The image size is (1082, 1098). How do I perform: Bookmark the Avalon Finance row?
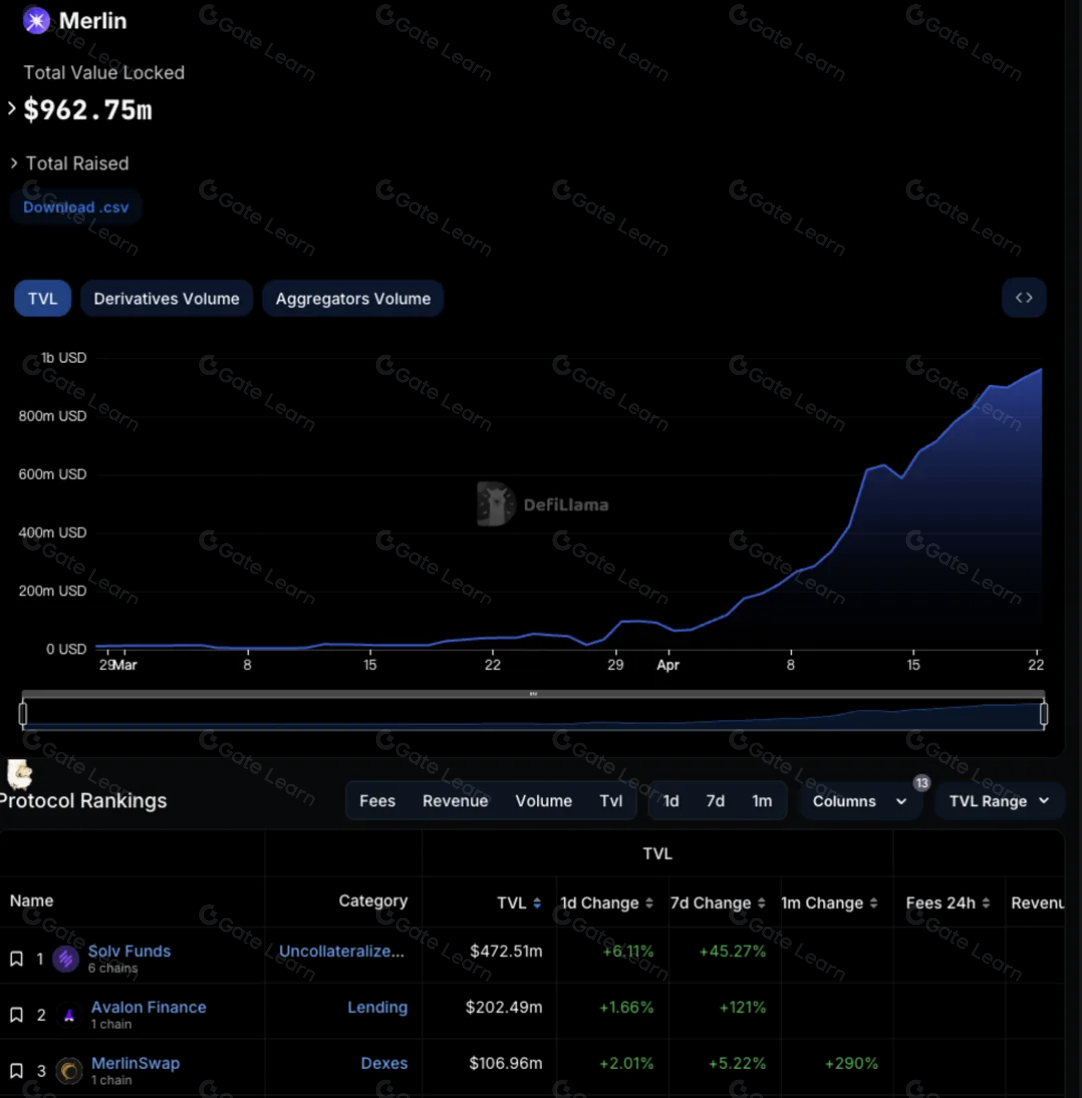point(16,1015)
